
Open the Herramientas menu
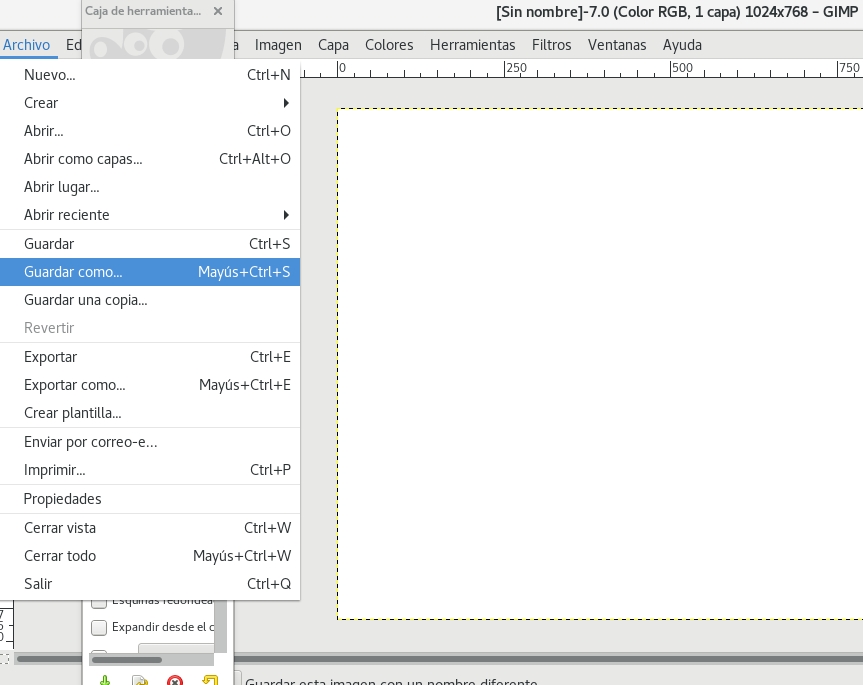472,45
